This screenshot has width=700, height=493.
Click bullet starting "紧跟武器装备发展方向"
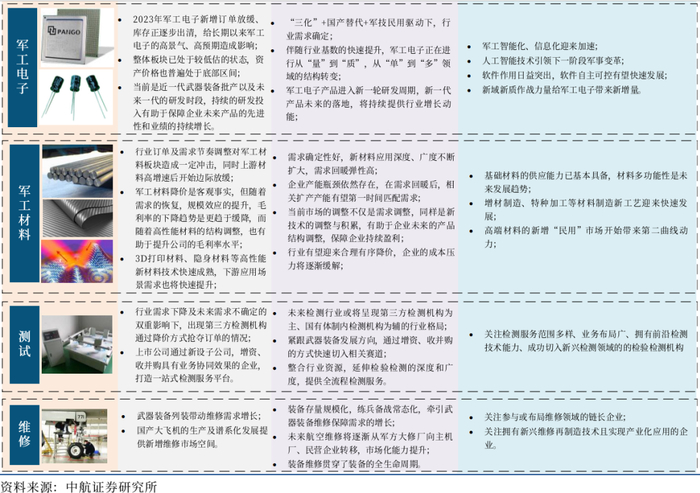coord(371,347)
